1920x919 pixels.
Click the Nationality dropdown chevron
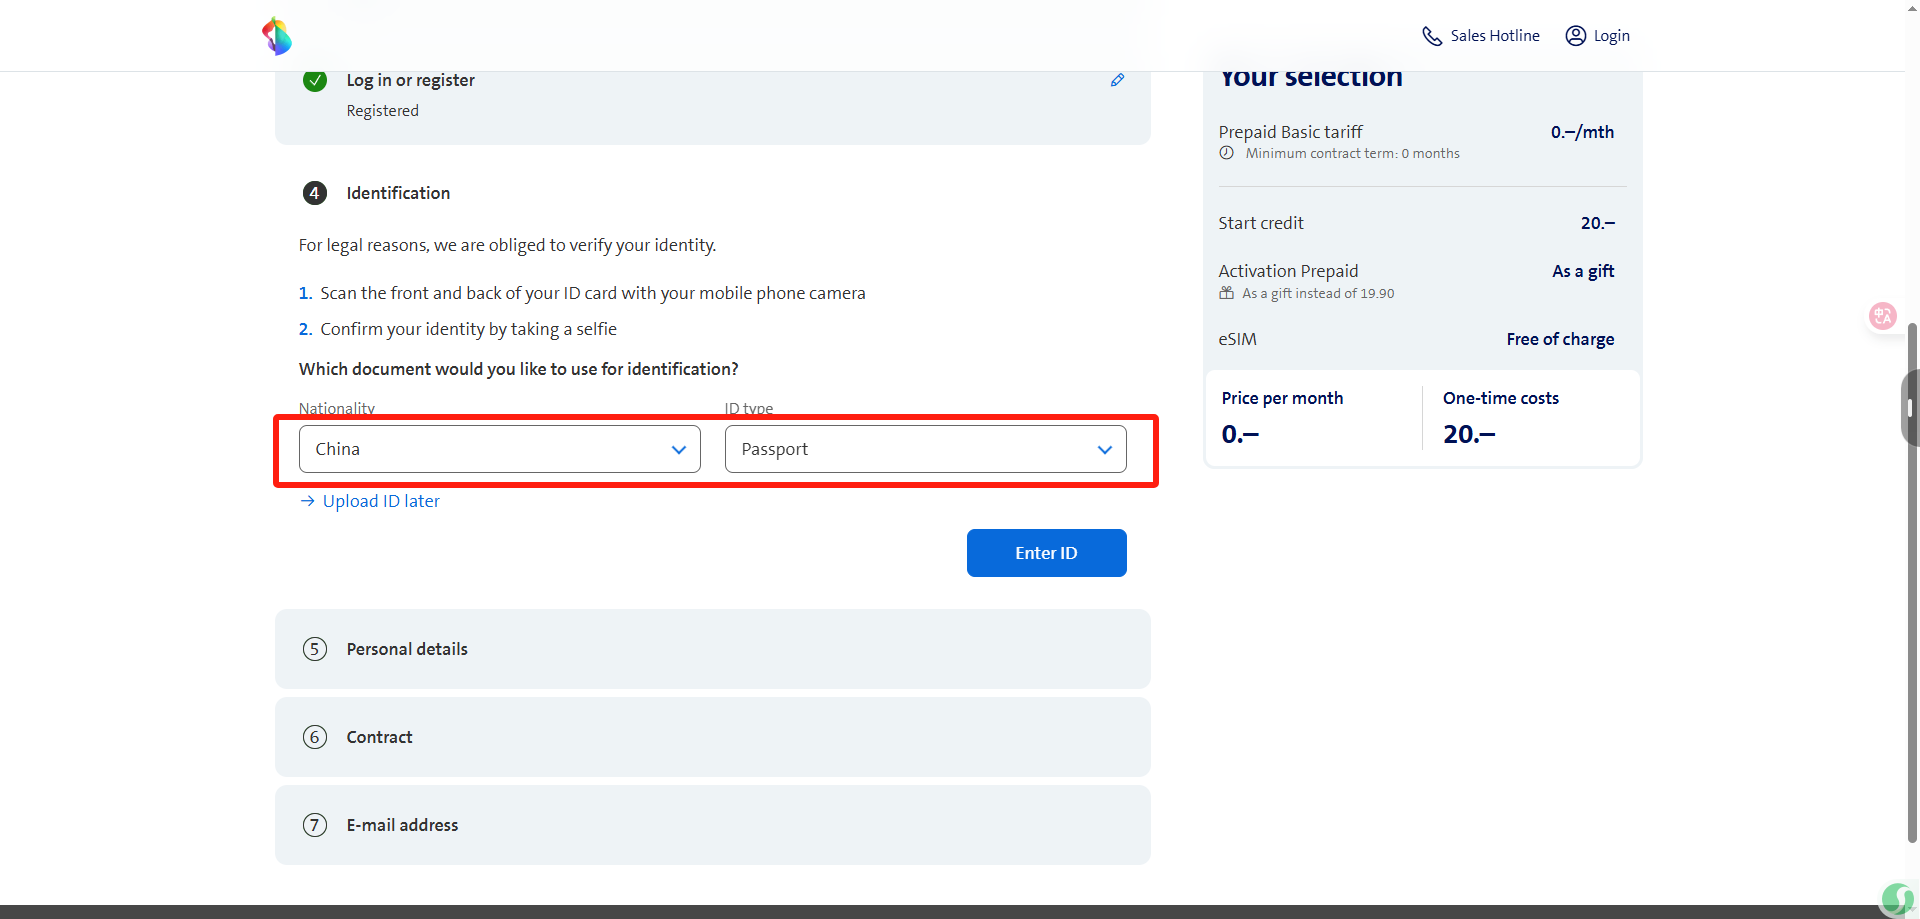(x=679, y=450)
